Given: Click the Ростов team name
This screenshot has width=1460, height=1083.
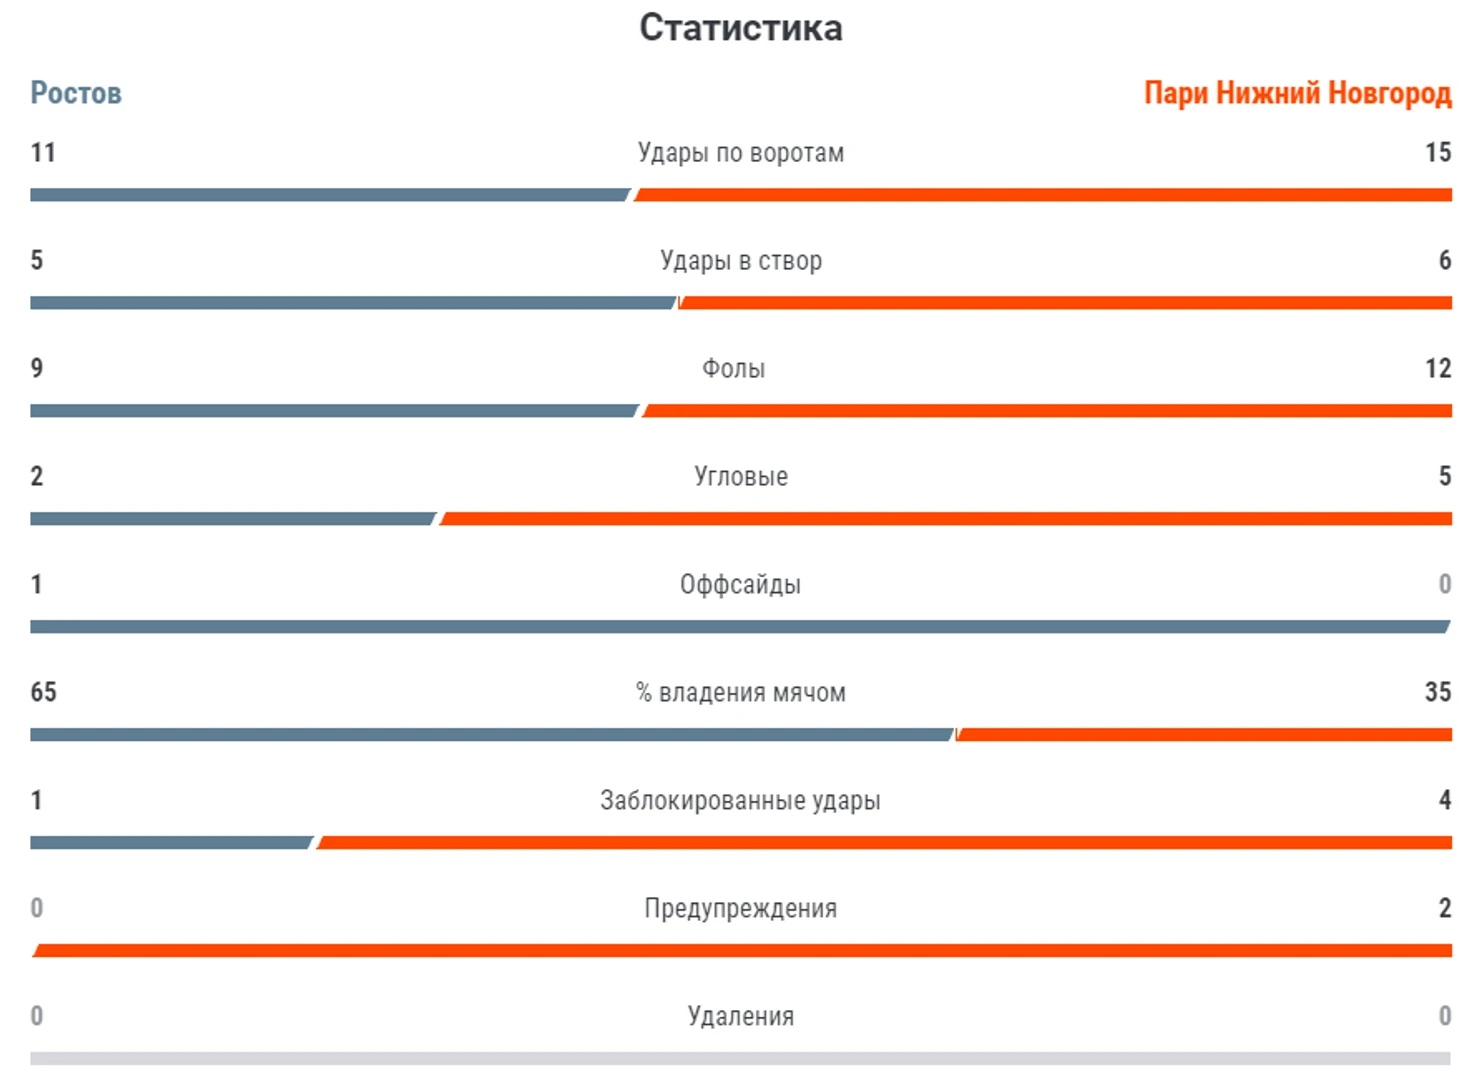Looking at the screenshot, I should (76, 93).
